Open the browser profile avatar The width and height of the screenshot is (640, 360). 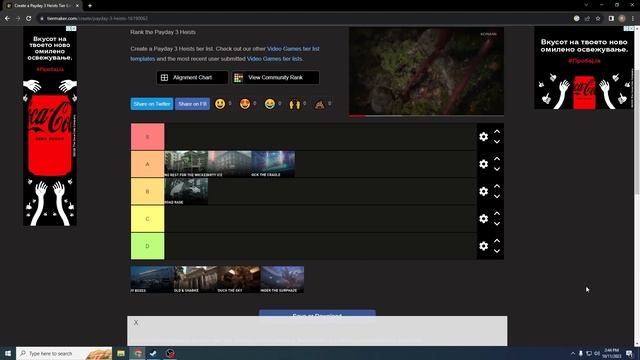tap(622, 18)
